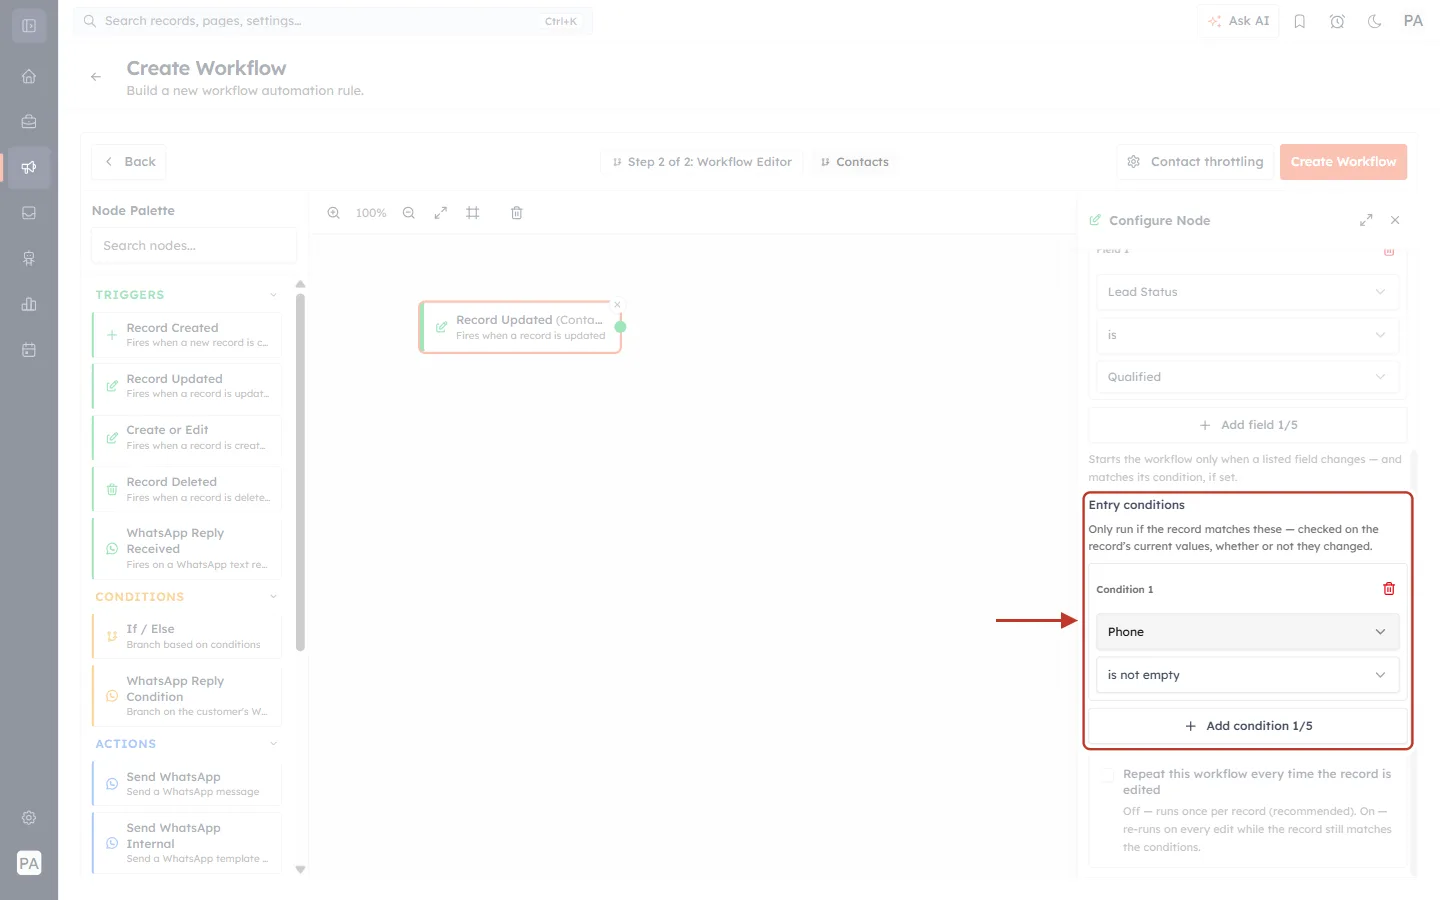Select the If / Else condition node
1440x900 pixels.
pyautogui.click(x=187, y=636)
